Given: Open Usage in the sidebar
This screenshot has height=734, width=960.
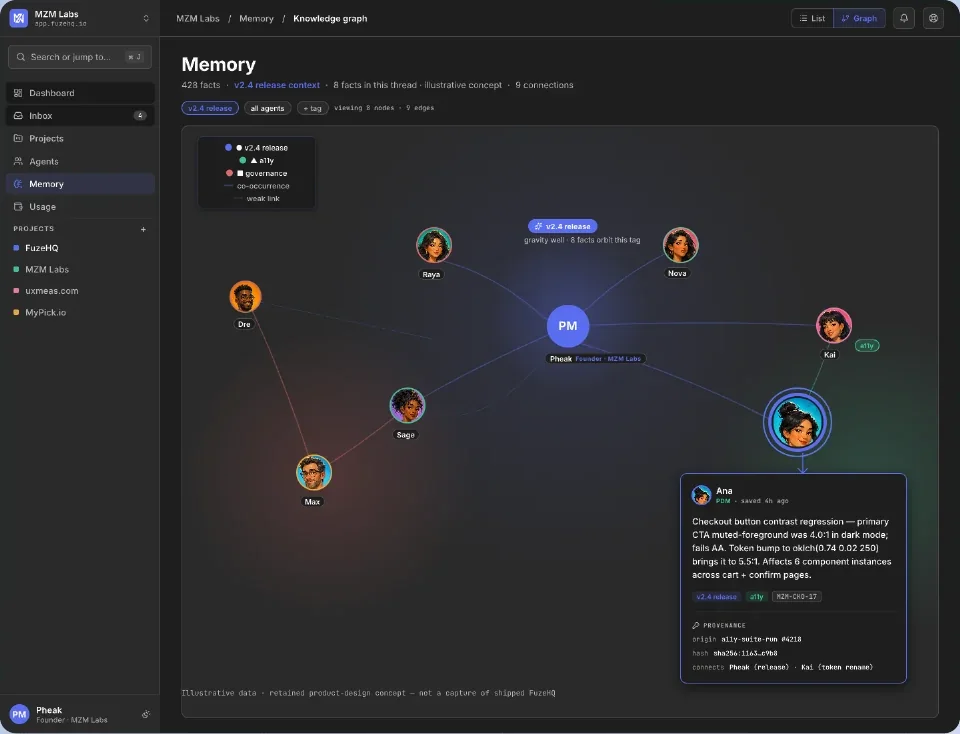Looking at the screenshot, I should tap(80, 207).
